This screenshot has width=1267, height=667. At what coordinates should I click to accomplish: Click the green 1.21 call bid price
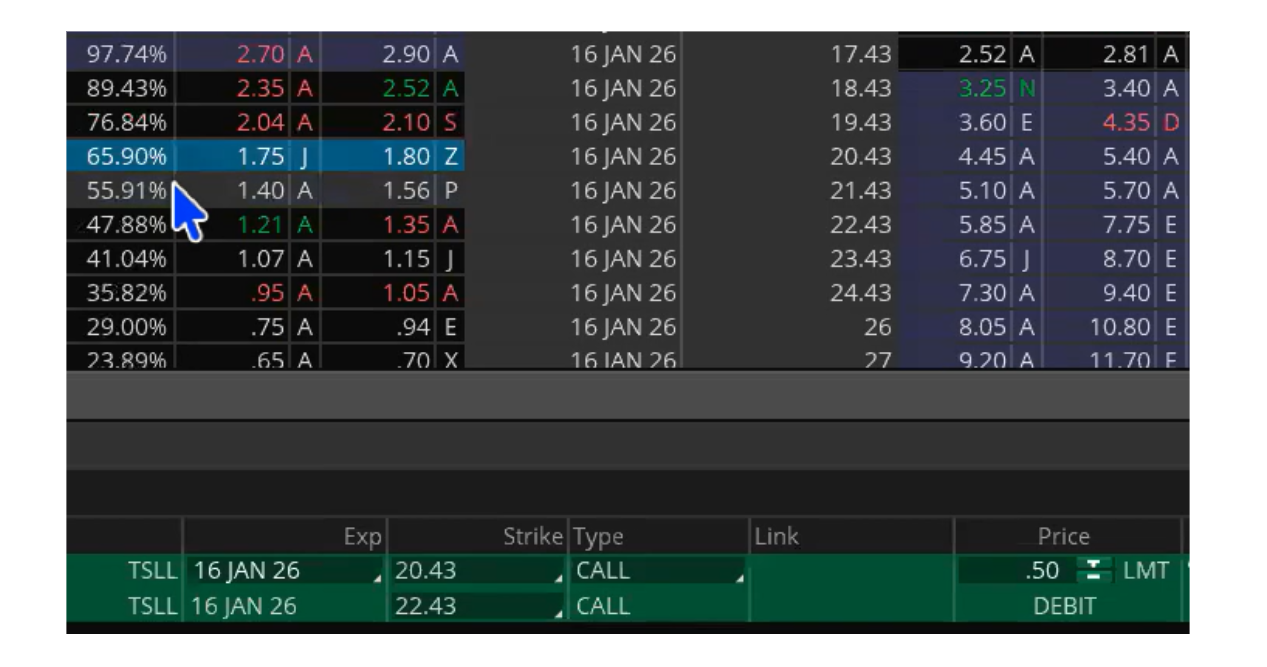[x=261, y=225]
